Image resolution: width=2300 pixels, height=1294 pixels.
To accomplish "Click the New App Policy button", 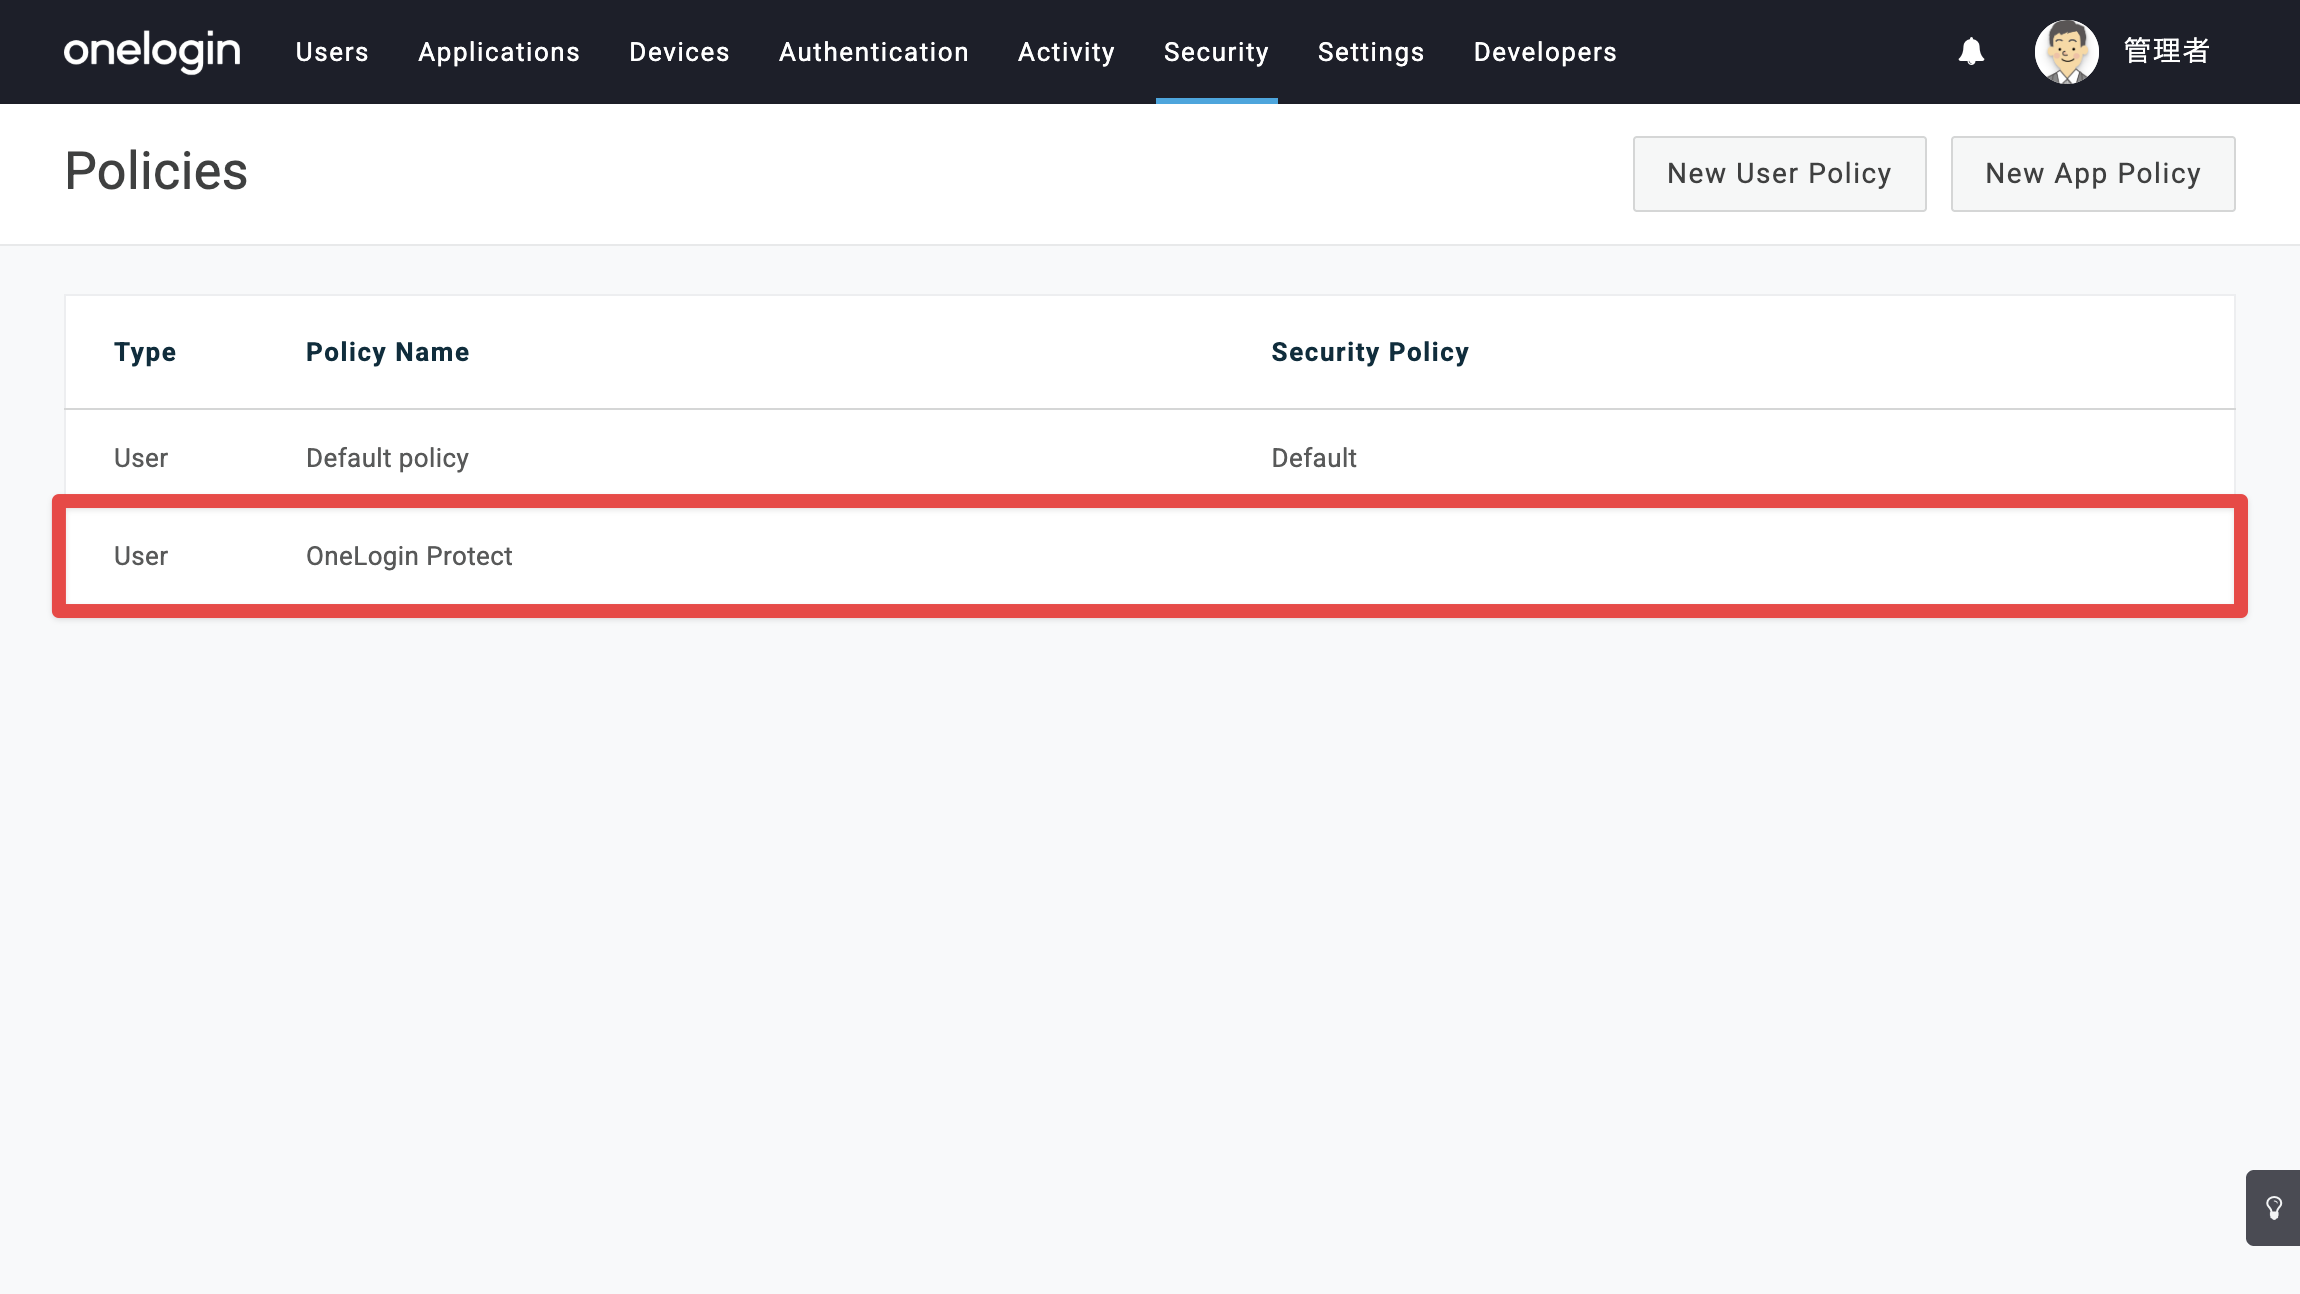I will pyautogui.click(x=2093, y=174).
